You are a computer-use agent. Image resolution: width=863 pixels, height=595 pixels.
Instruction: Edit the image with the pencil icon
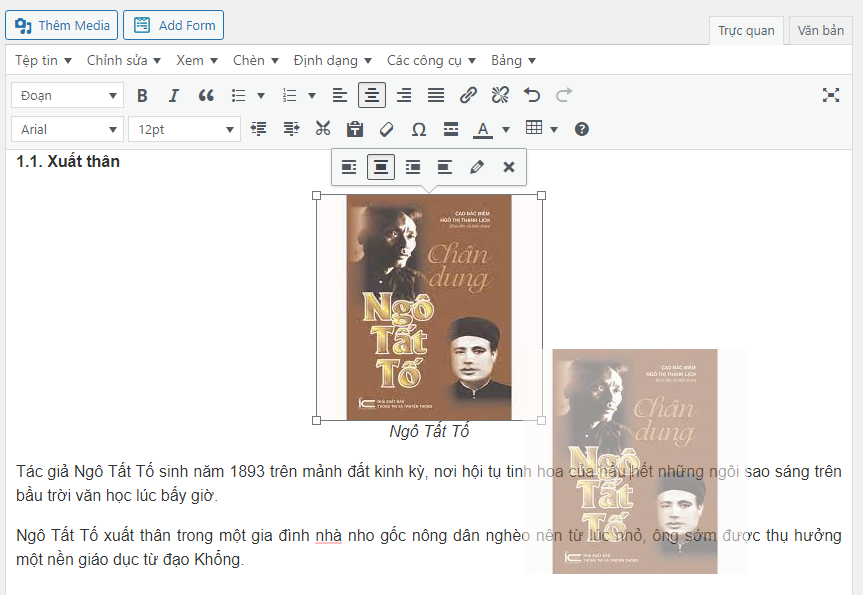477,167
